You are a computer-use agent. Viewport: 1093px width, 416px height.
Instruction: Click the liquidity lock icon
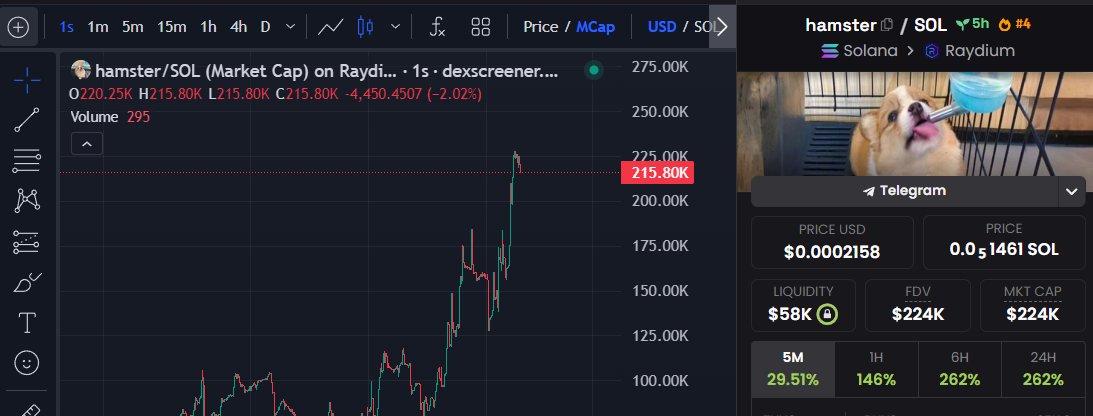[x=827, y=314]
